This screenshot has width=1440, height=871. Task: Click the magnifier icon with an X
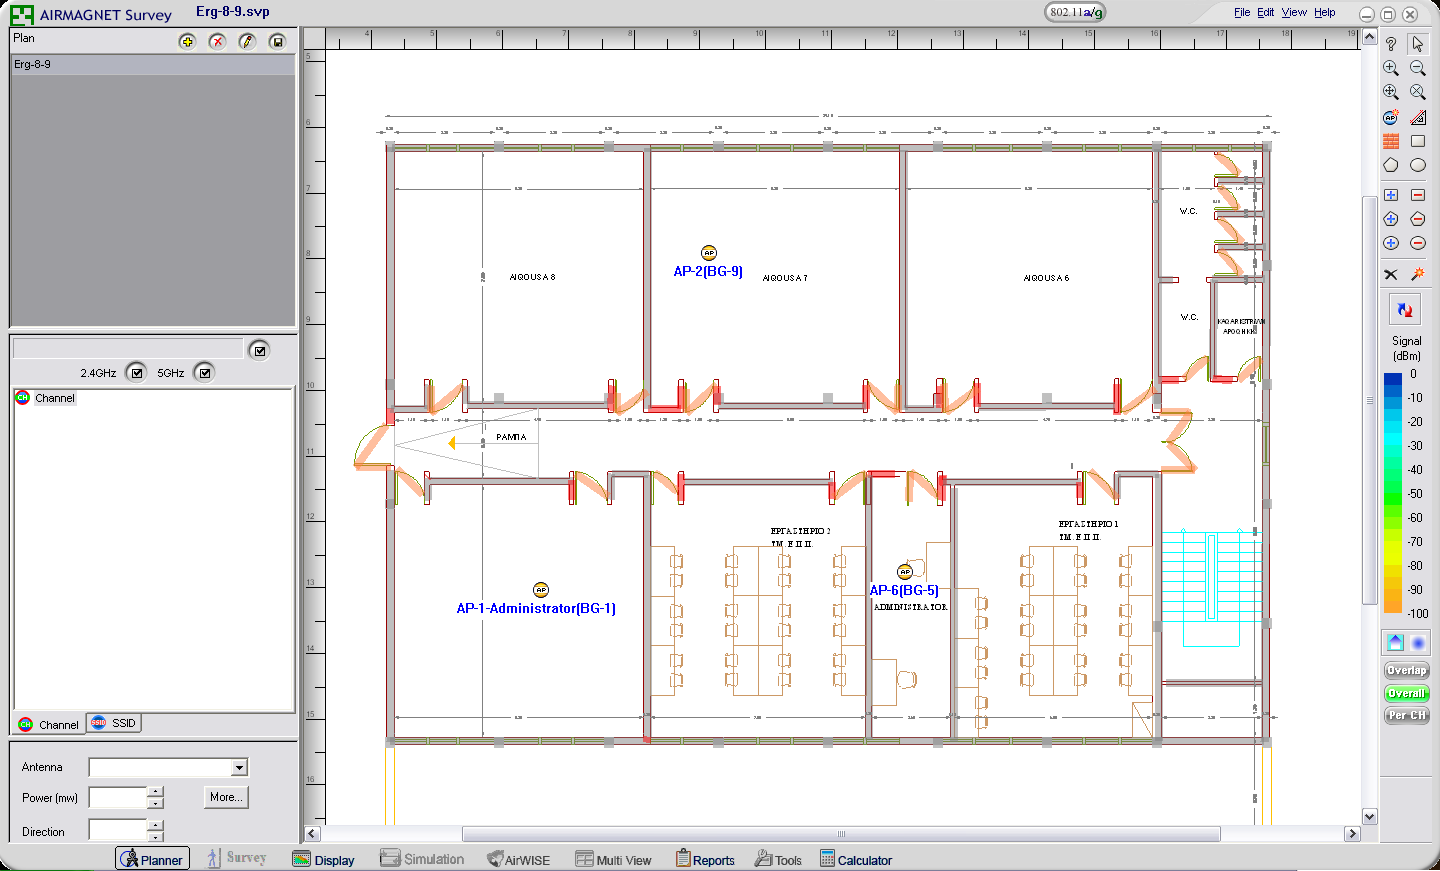[x=1418, y=92]
